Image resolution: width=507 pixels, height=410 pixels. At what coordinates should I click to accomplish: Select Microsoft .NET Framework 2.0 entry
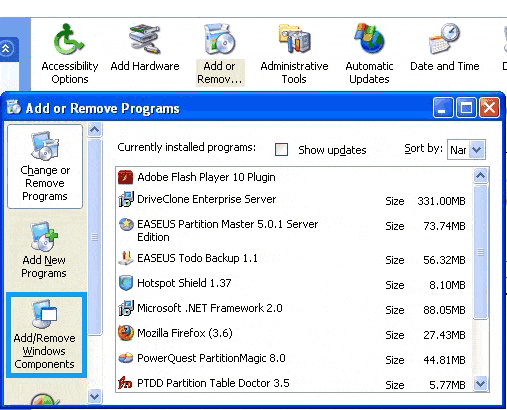(294, 308)
